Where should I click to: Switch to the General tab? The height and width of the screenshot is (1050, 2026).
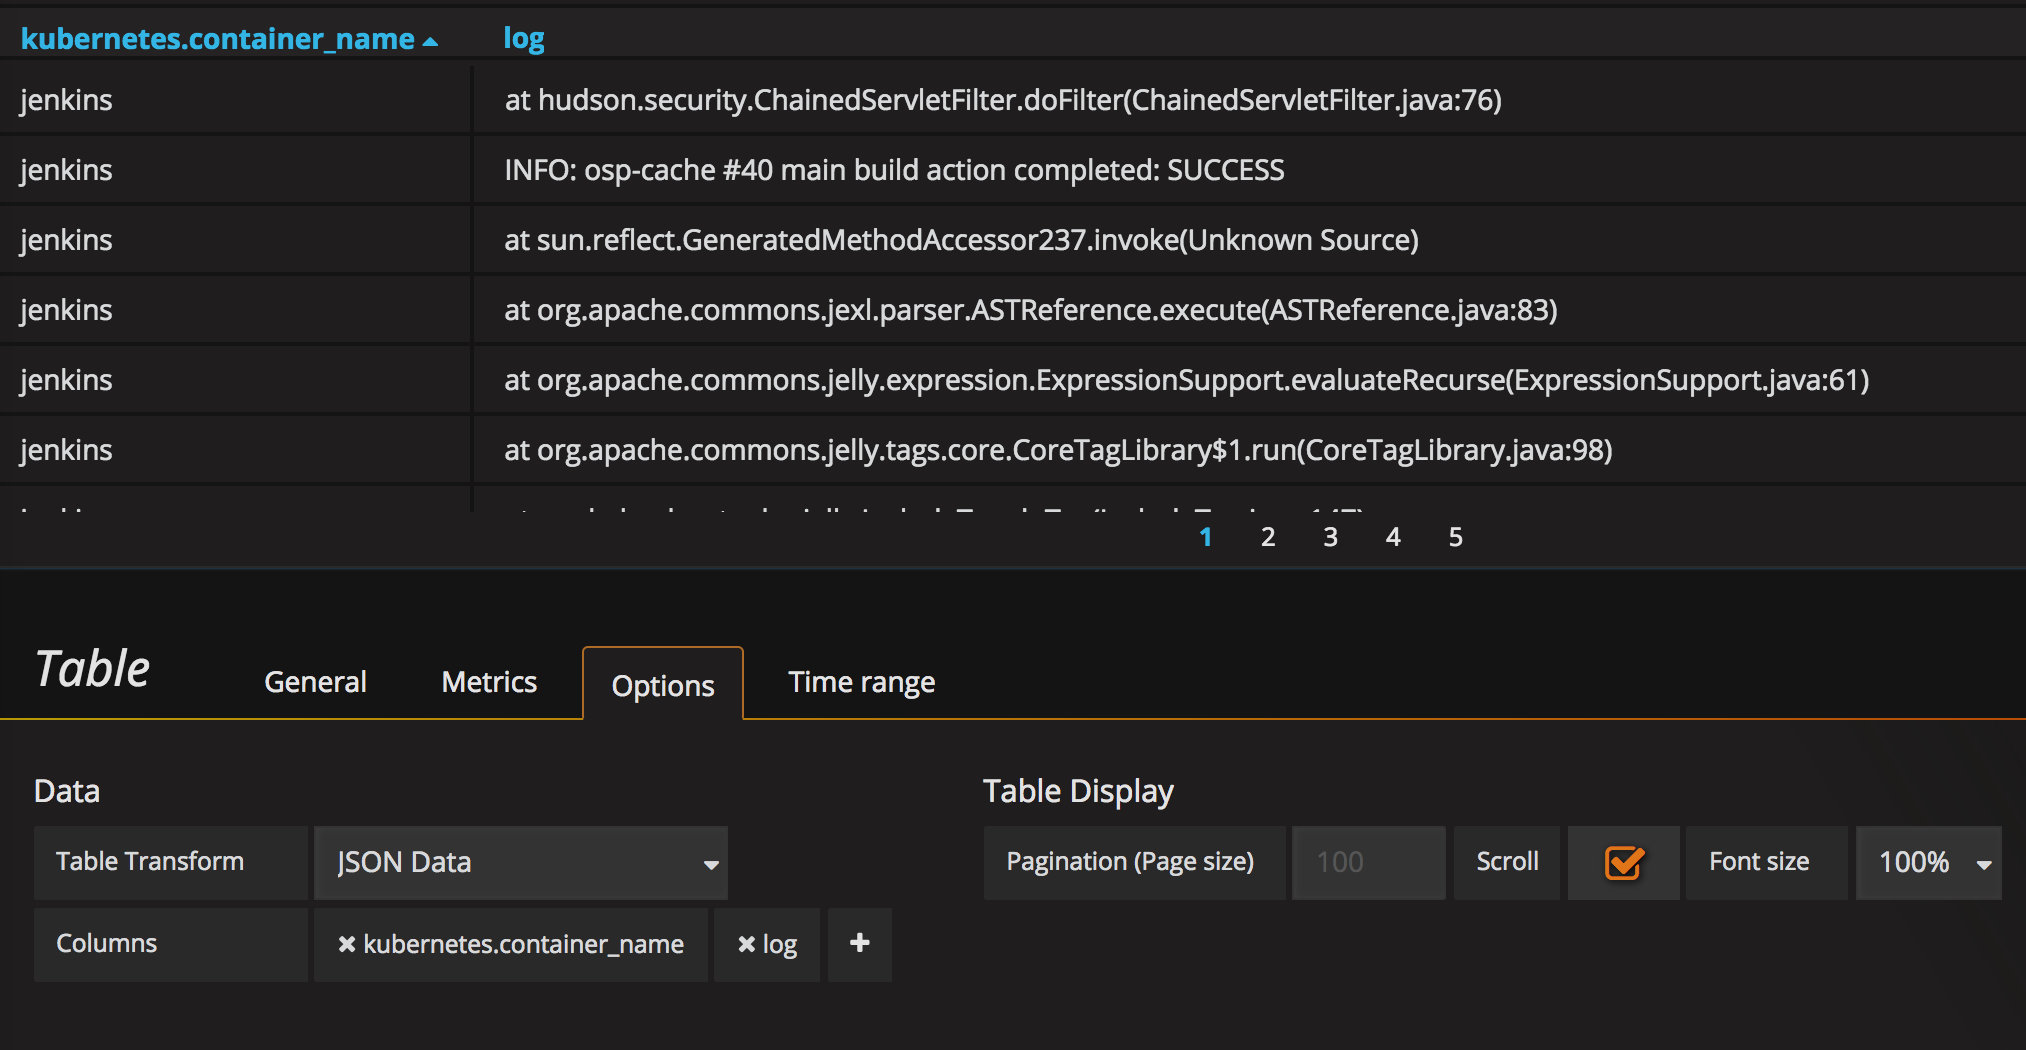pos(315,682)
